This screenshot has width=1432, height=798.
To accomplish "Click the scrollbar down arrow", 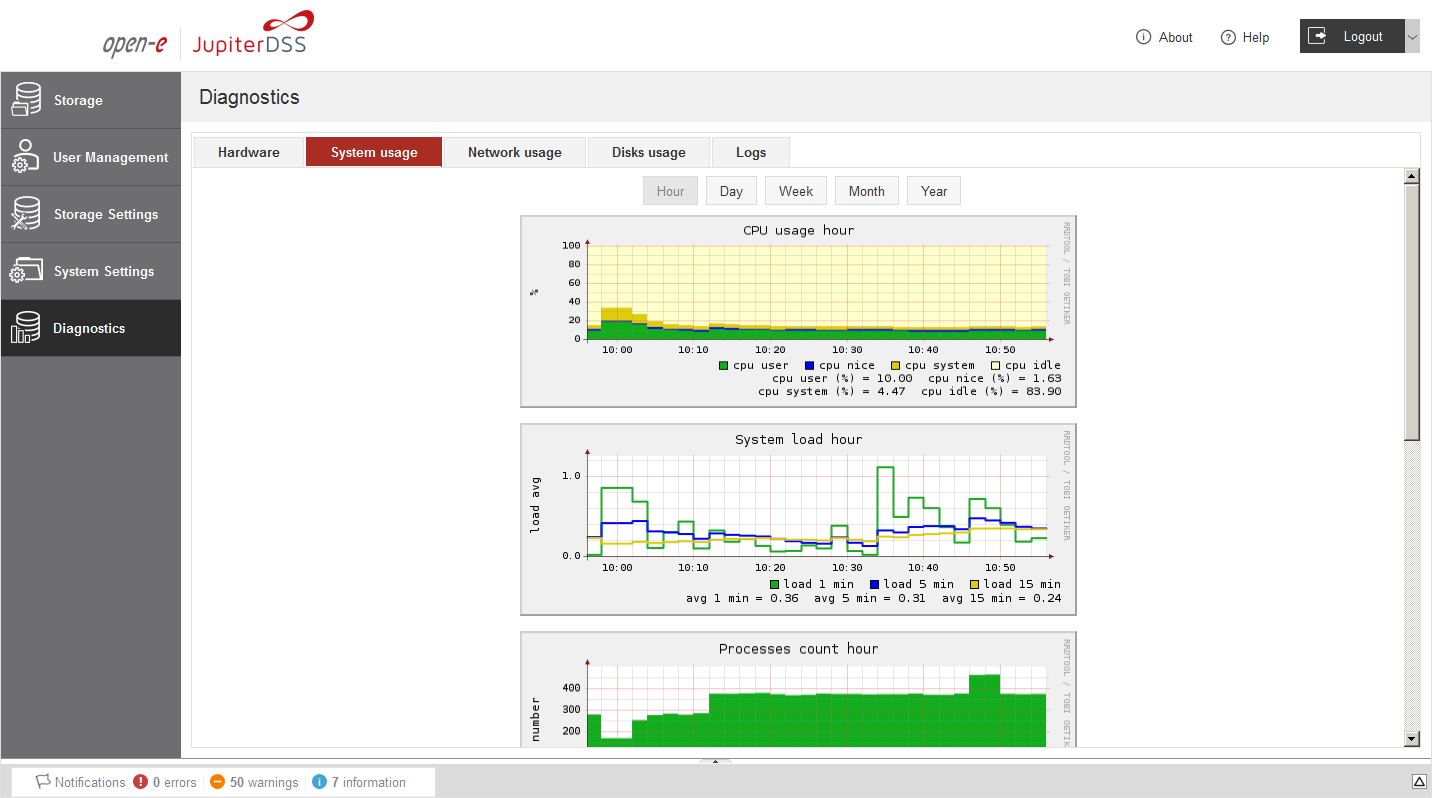I will pyautogui.click(x=1412, y=739).
